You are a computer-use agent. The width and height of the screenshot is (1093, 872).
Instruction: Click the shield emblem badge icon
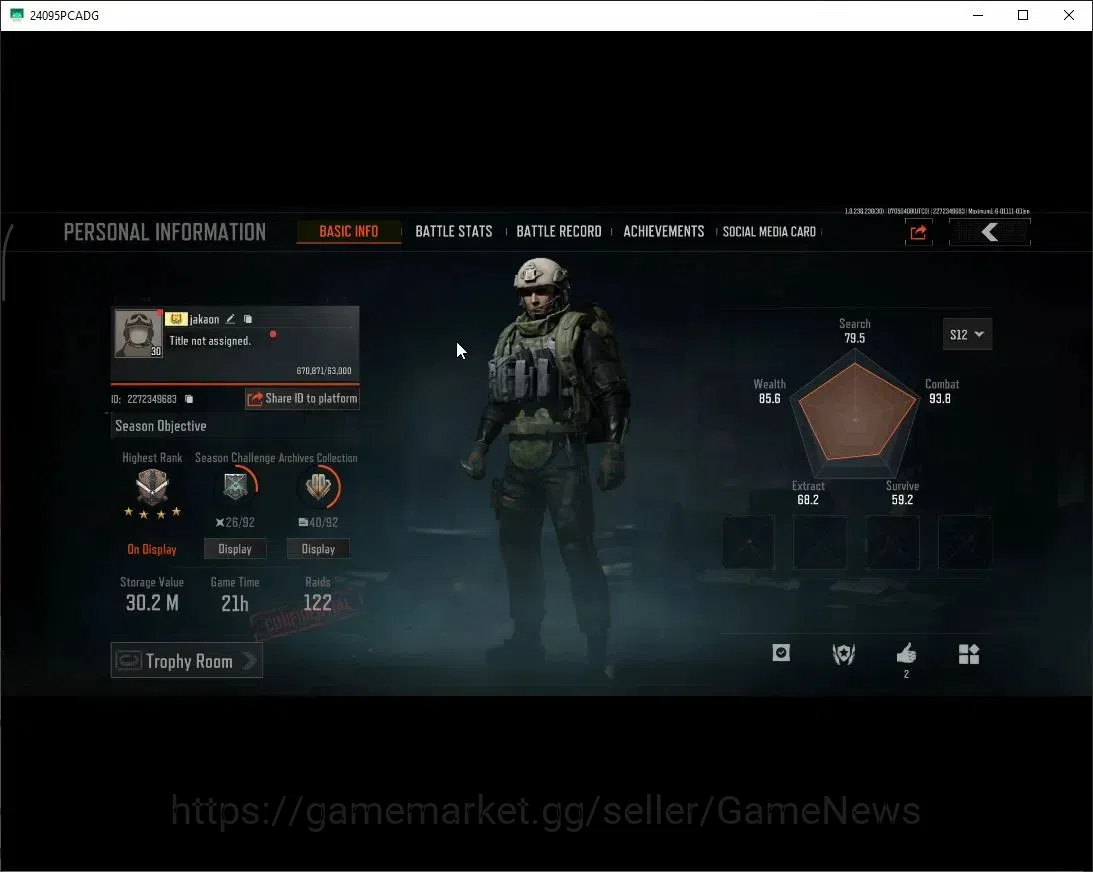click(843, 654)
